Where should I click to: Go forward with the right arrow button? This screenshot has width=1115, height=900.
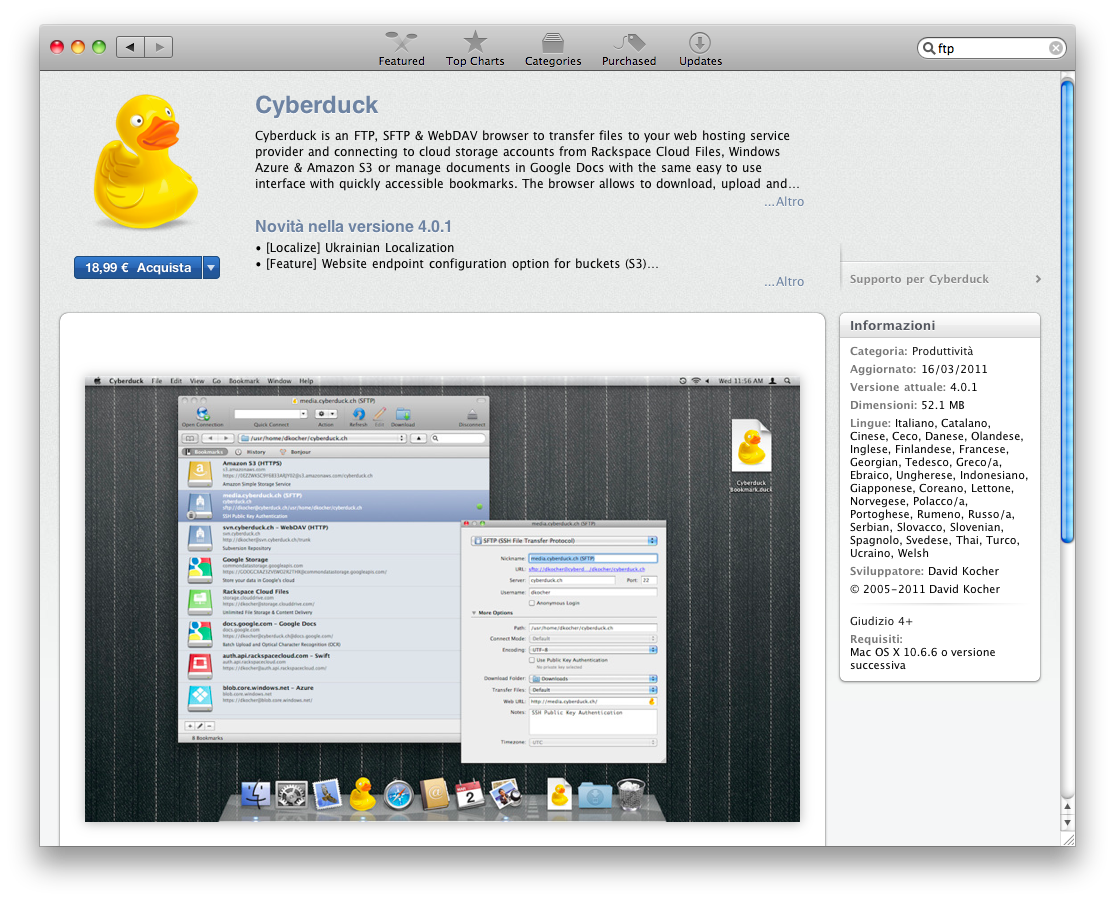[x=159, y=47]
